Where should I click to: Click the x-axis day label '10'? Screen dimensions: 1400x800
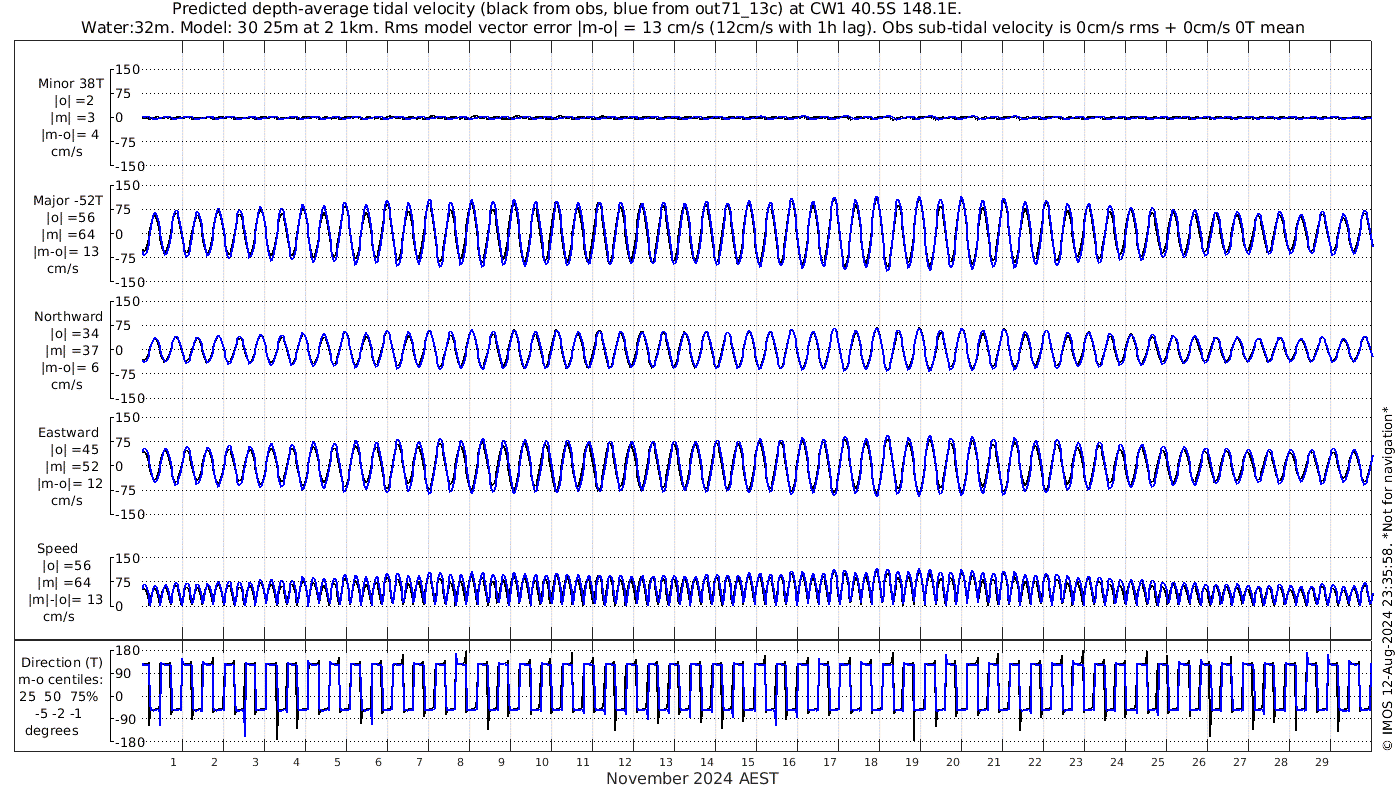(x=542, y=762)
